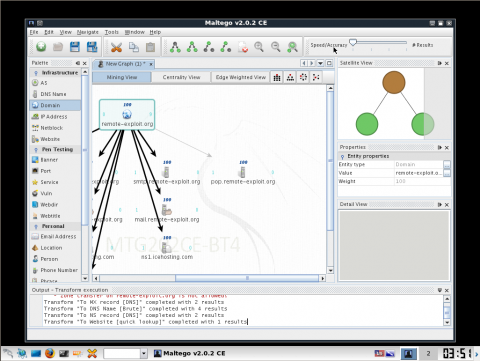Viewport: 480px width, 361px height.
Task: Select the block layout icon
Action: pos(277,77)
